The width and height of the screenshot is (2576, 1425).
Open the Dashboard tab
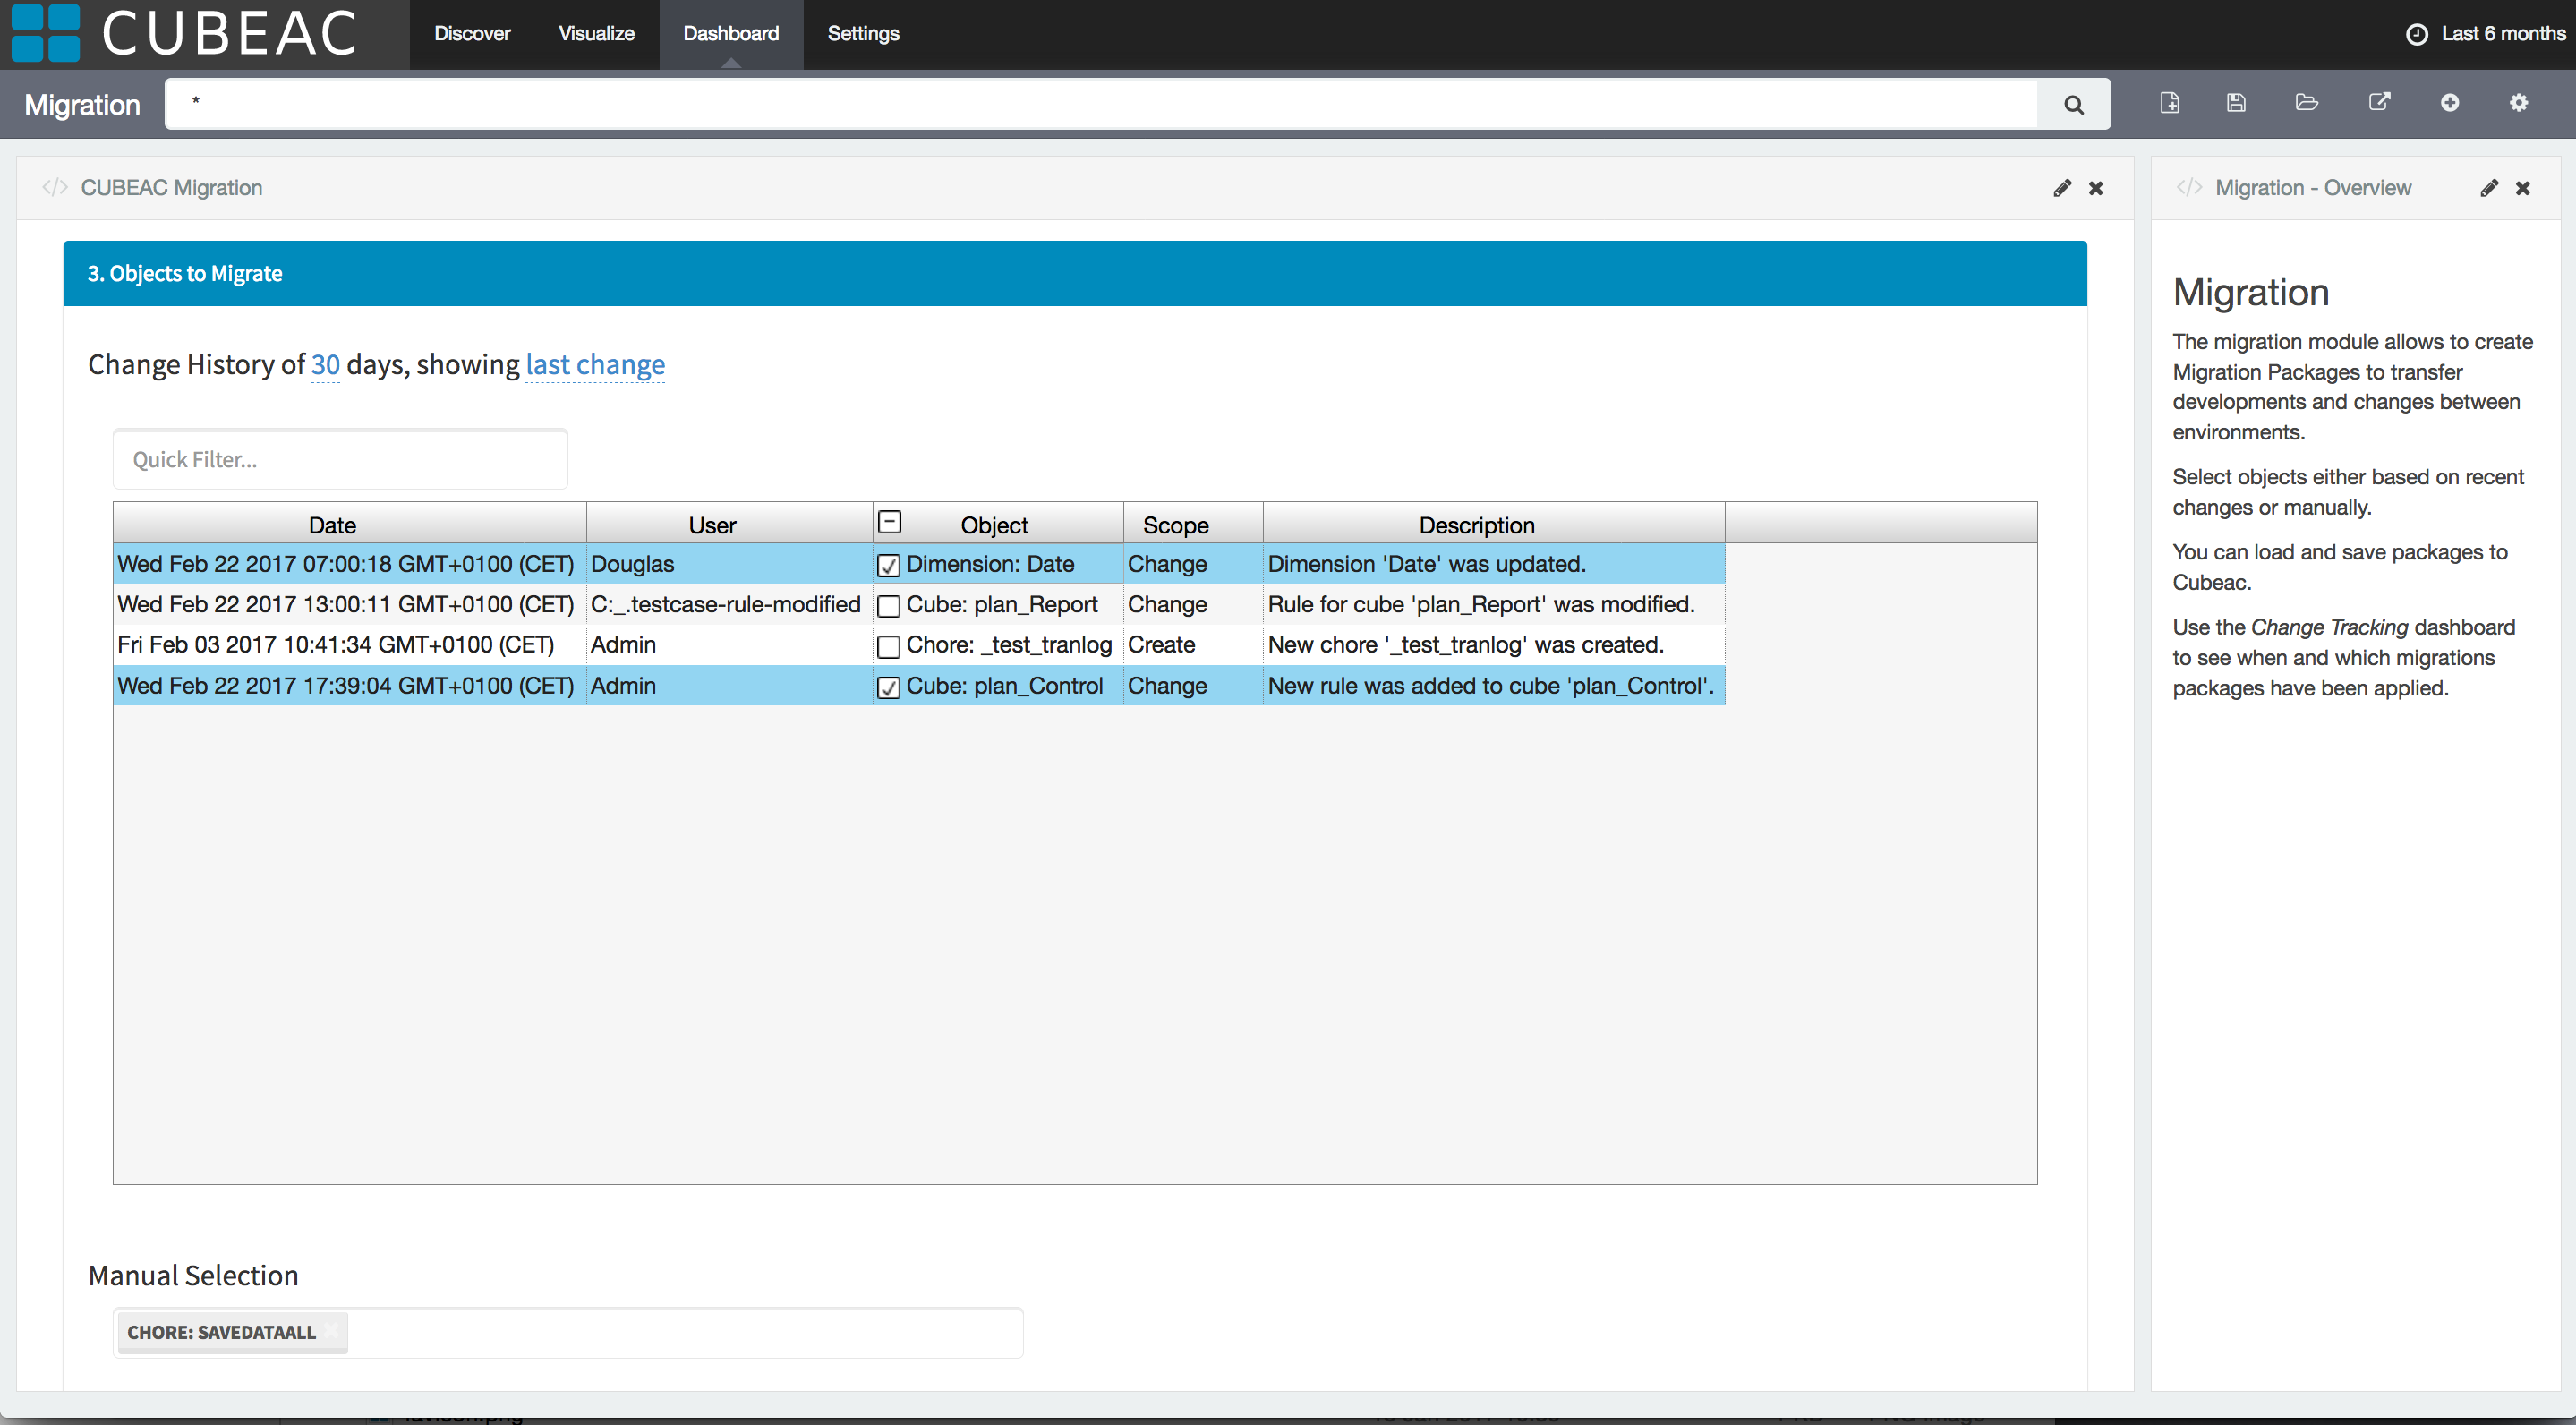coord(731,33)
